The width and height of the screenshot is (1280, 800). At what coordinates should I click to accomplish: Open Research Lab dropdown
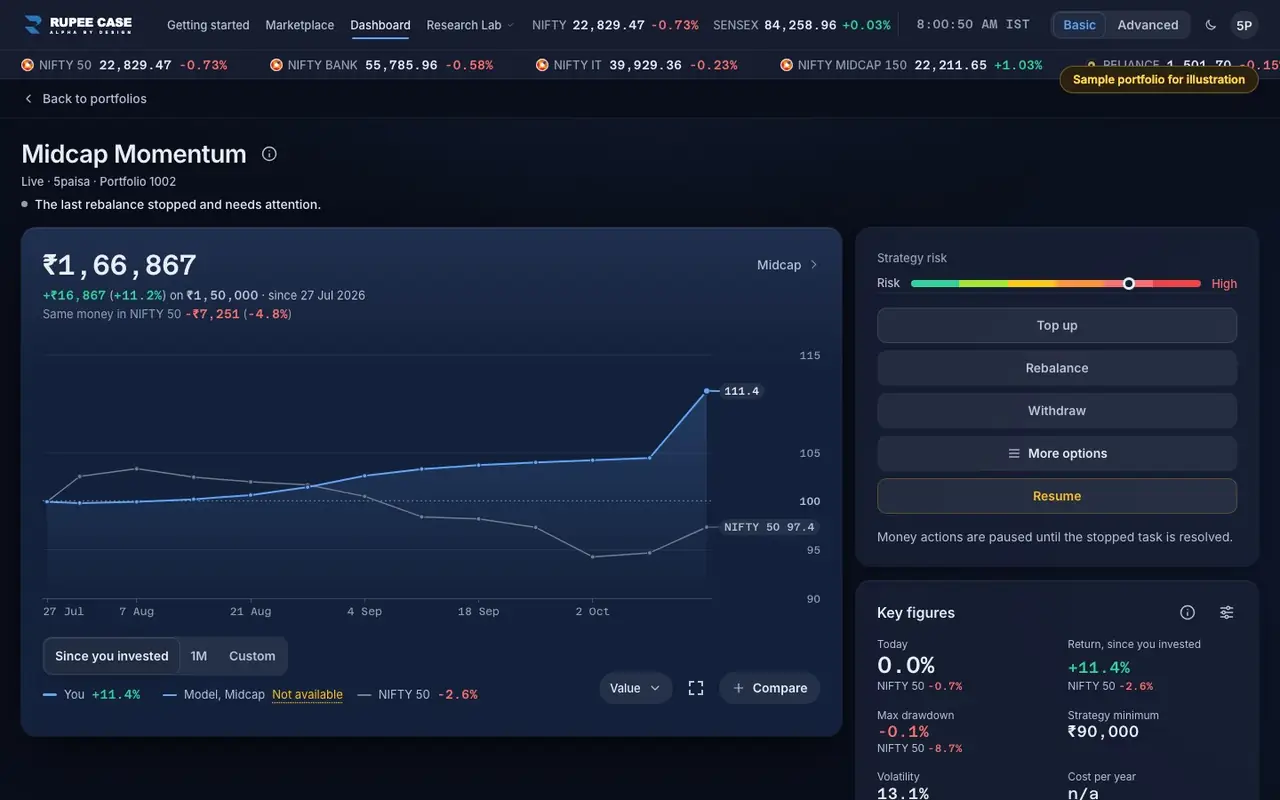[470, 25]
